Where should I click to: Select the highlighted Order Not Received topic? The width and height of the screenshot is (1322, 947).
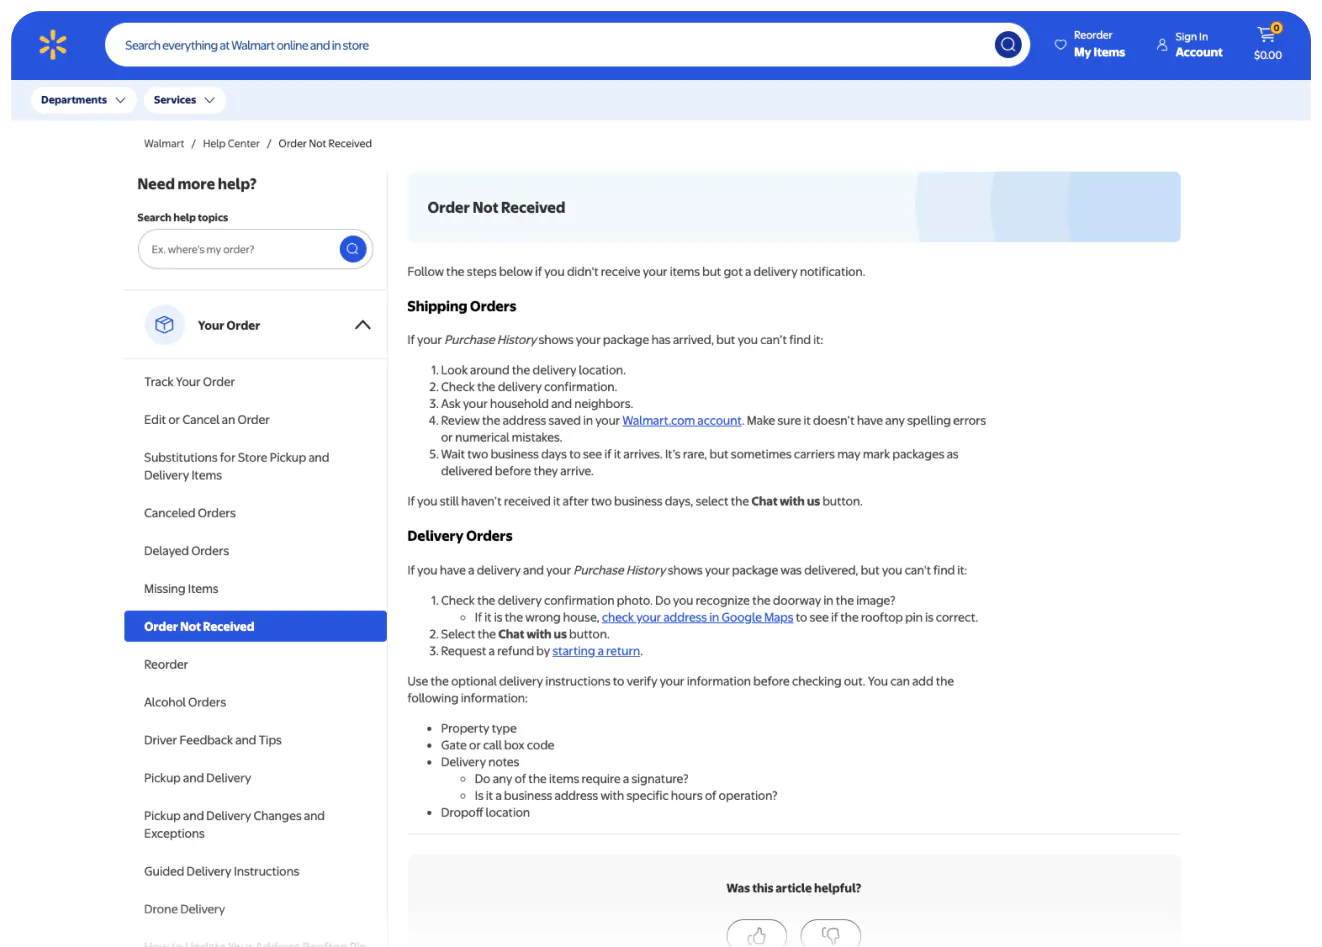tap(255, 626)
